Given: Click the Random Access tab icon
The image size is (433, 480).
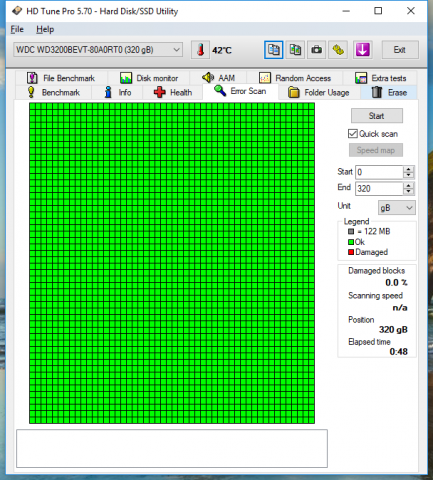Looking at the screenshot, I should click(x=265, y=78).
